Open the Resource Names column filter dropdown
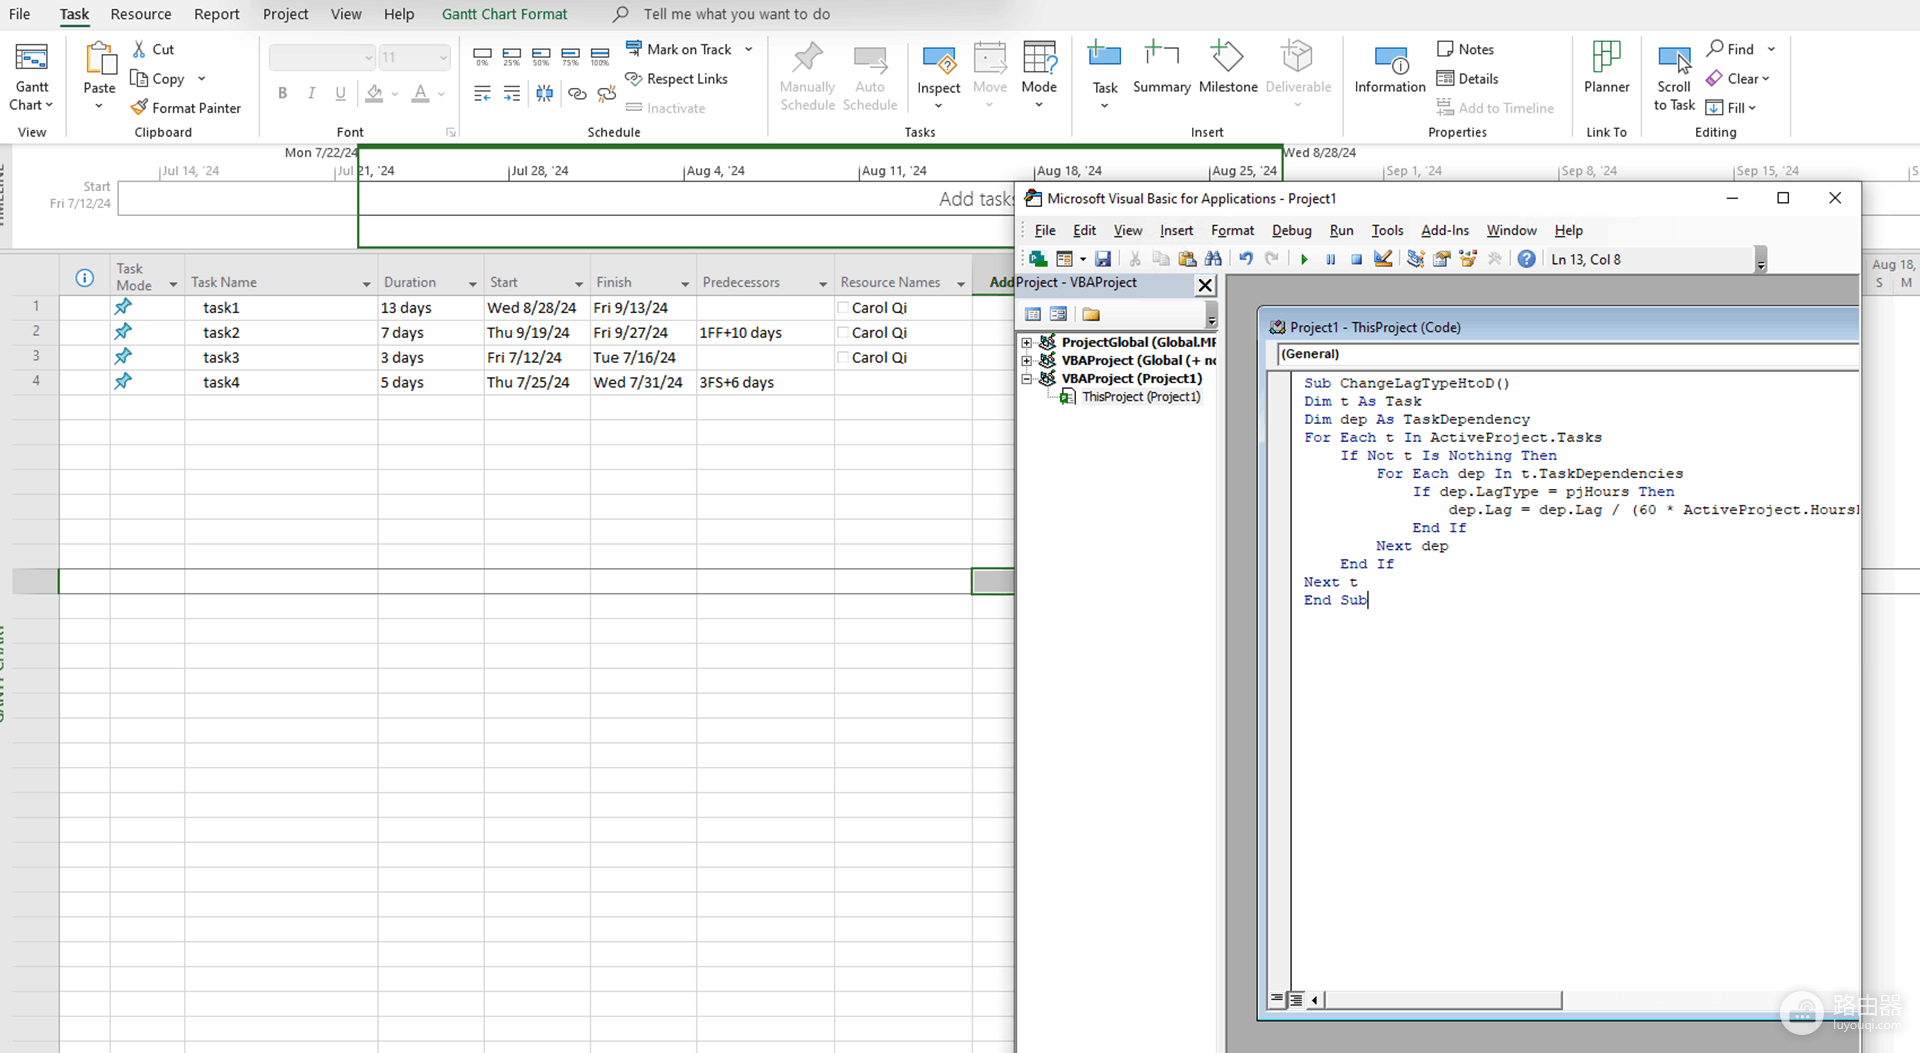 [961, 284]
